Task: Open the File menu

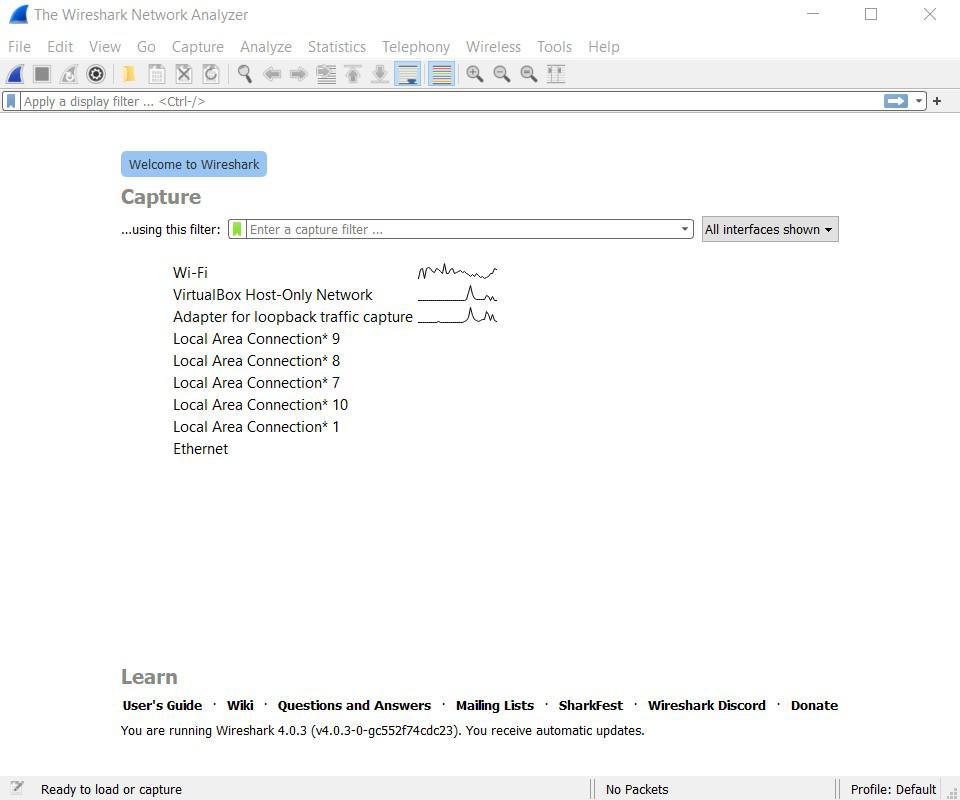Action: point(19,47)
